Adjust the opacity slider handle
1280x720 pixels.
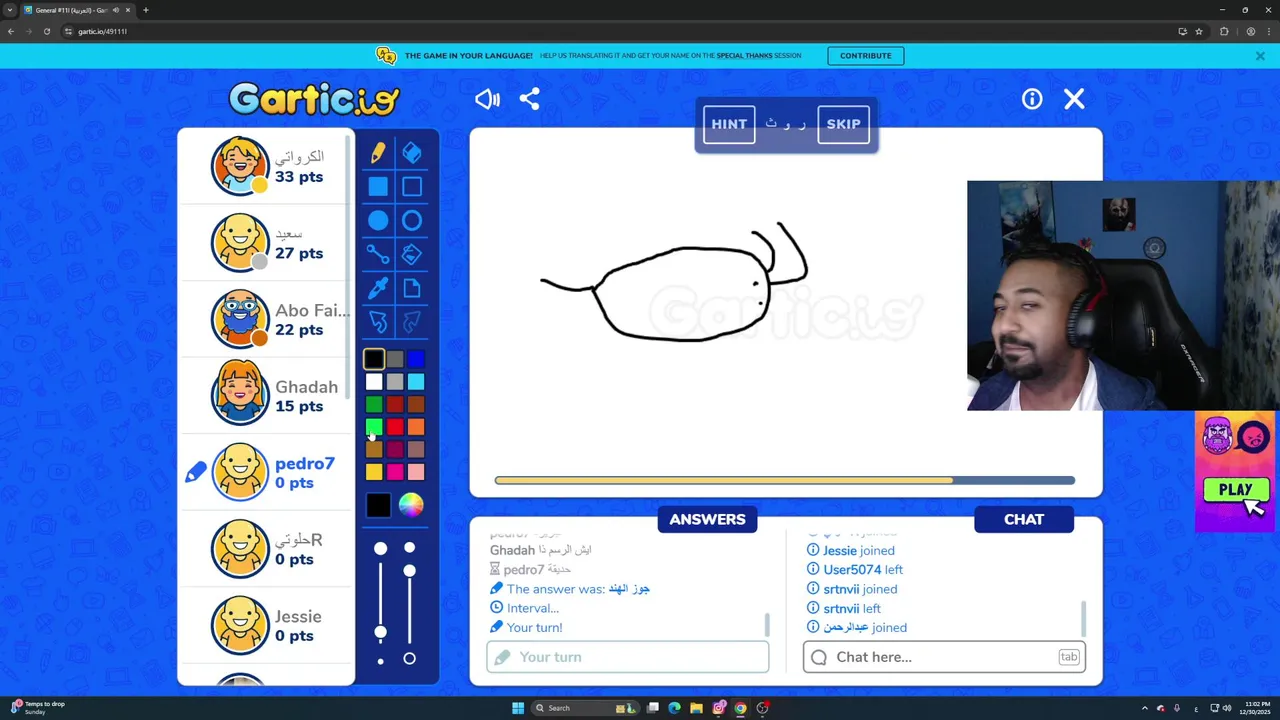point(409,570)
